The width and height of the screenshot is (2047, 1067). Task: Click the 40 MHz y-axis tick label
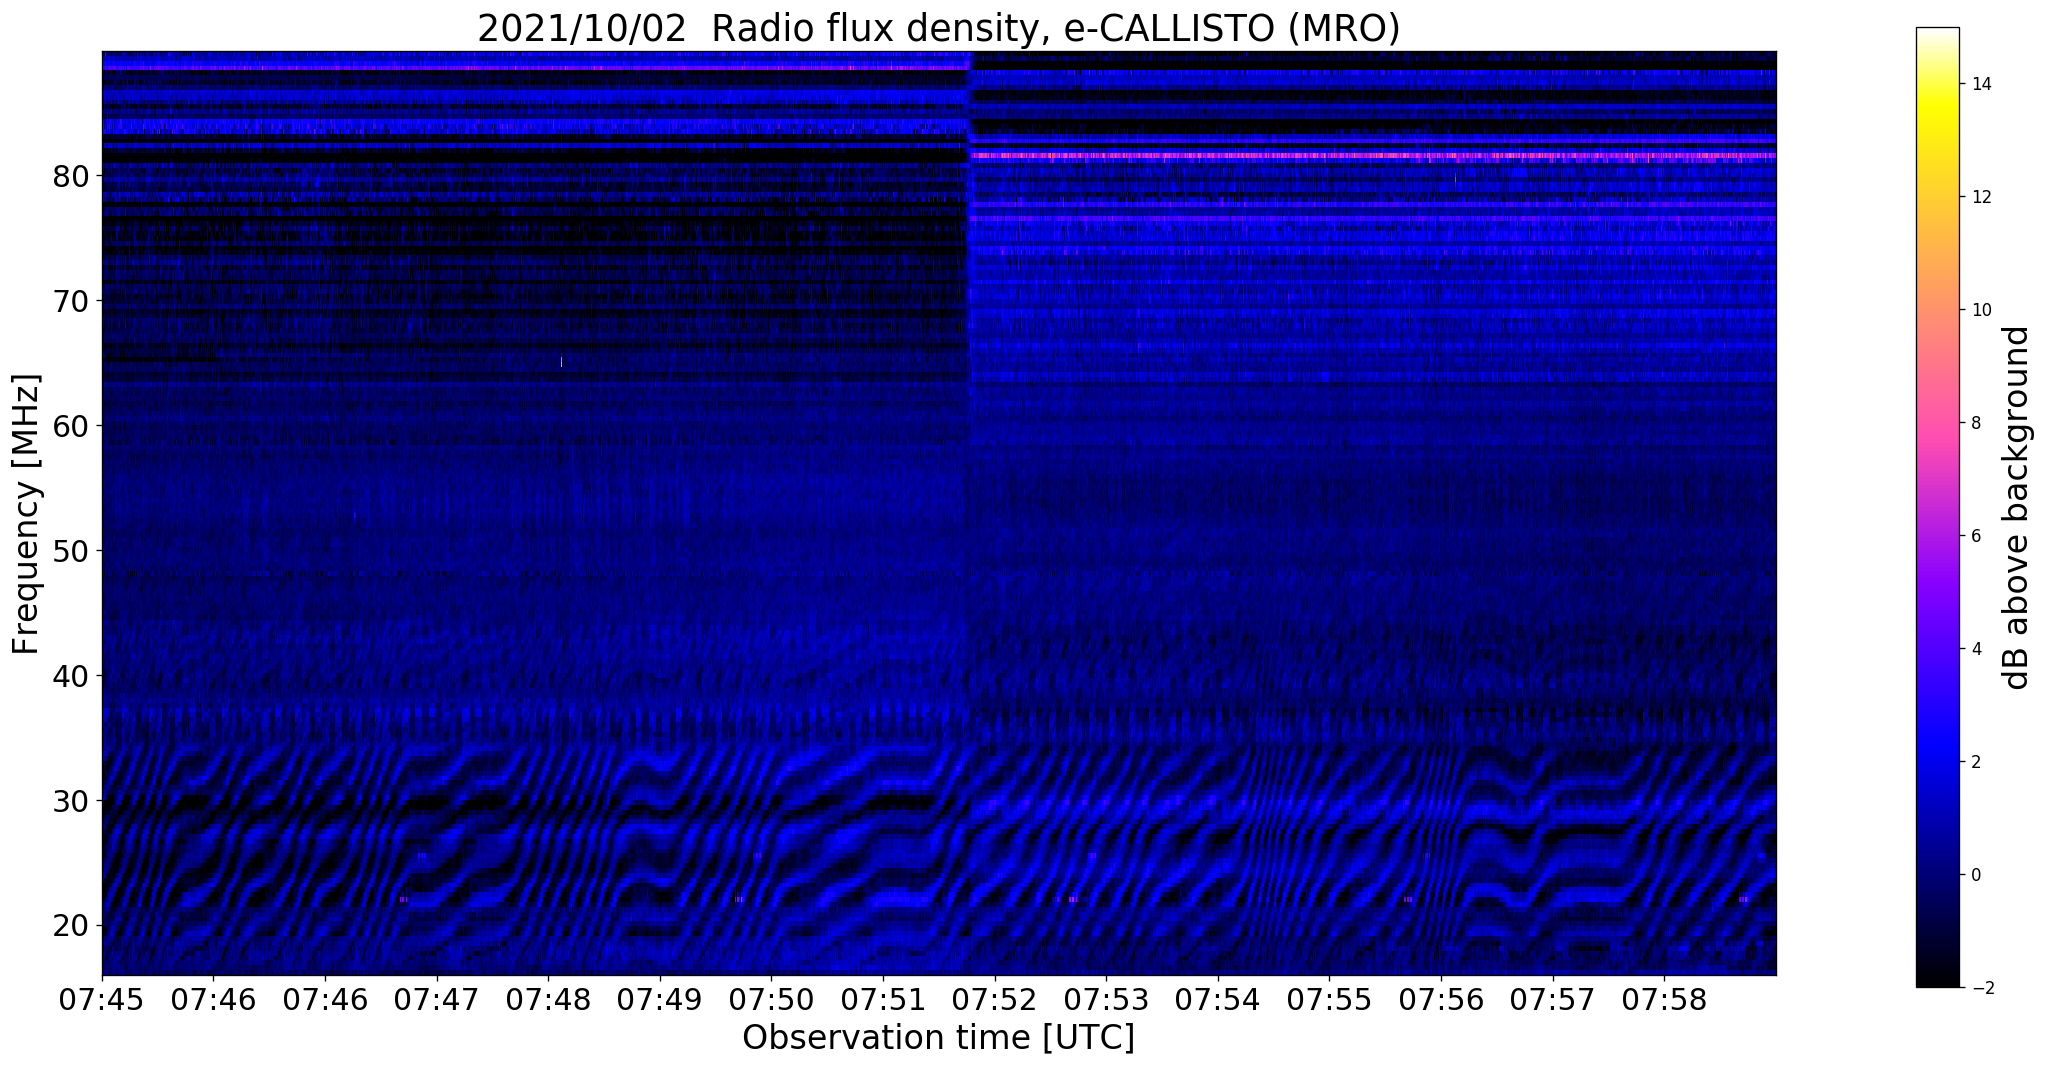coord(71,676)
